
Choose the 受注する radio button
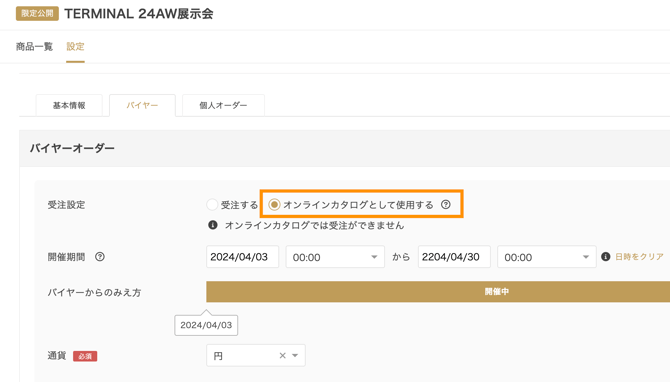tap(212, 205)
